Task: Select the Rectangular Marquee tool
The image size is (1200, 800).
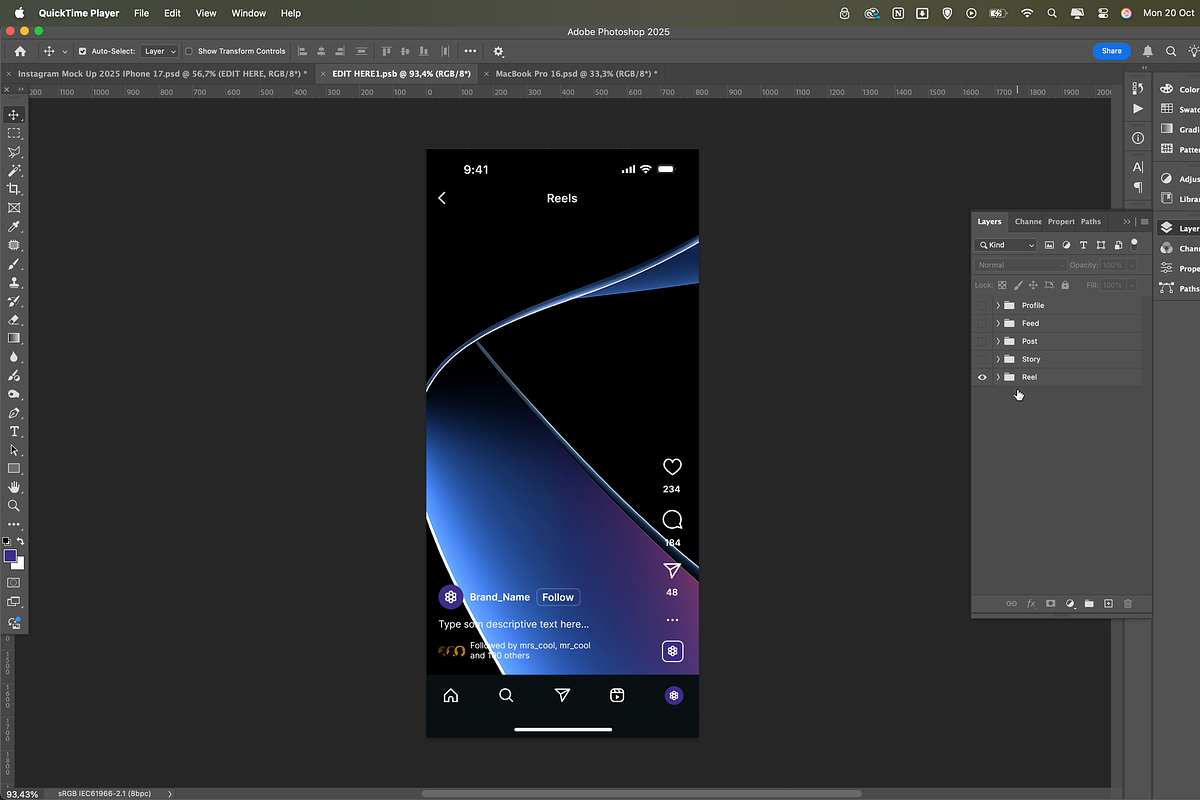Action: click(x=14, y=133)
